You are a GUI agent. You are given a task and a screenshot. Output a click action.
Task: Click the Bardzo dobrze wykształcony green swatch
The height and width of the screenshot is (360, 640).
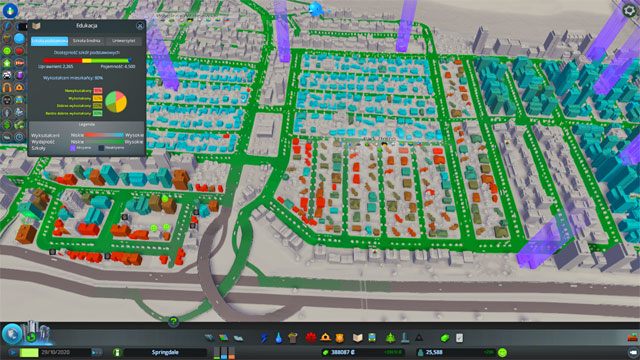pyautogui.click(x=98, y=113)
